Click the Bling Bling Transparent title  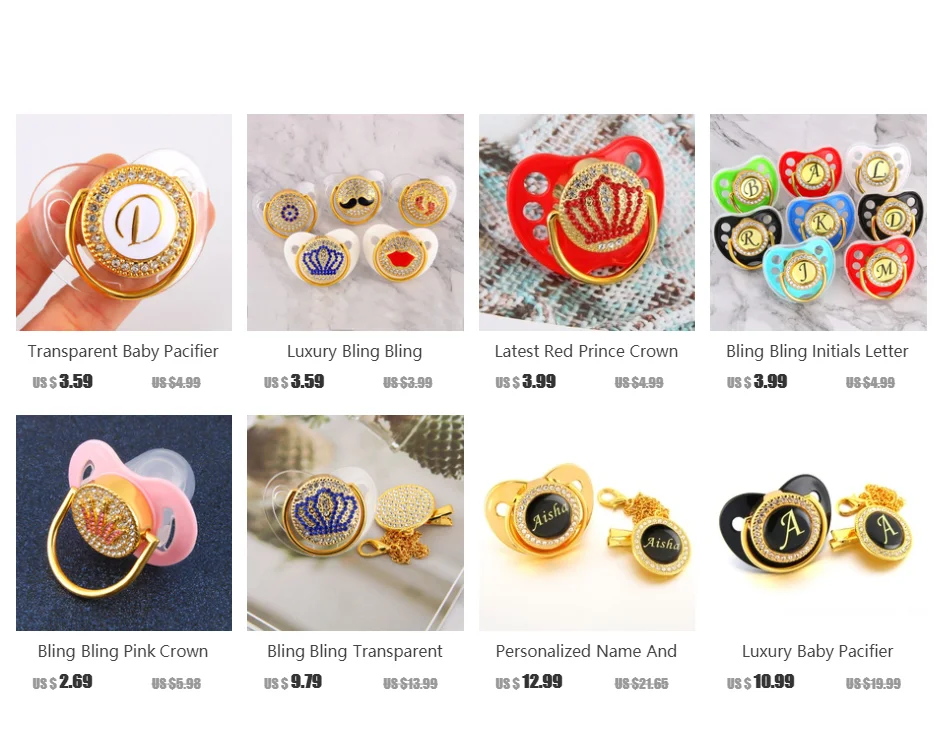click(x=355, y=651)
